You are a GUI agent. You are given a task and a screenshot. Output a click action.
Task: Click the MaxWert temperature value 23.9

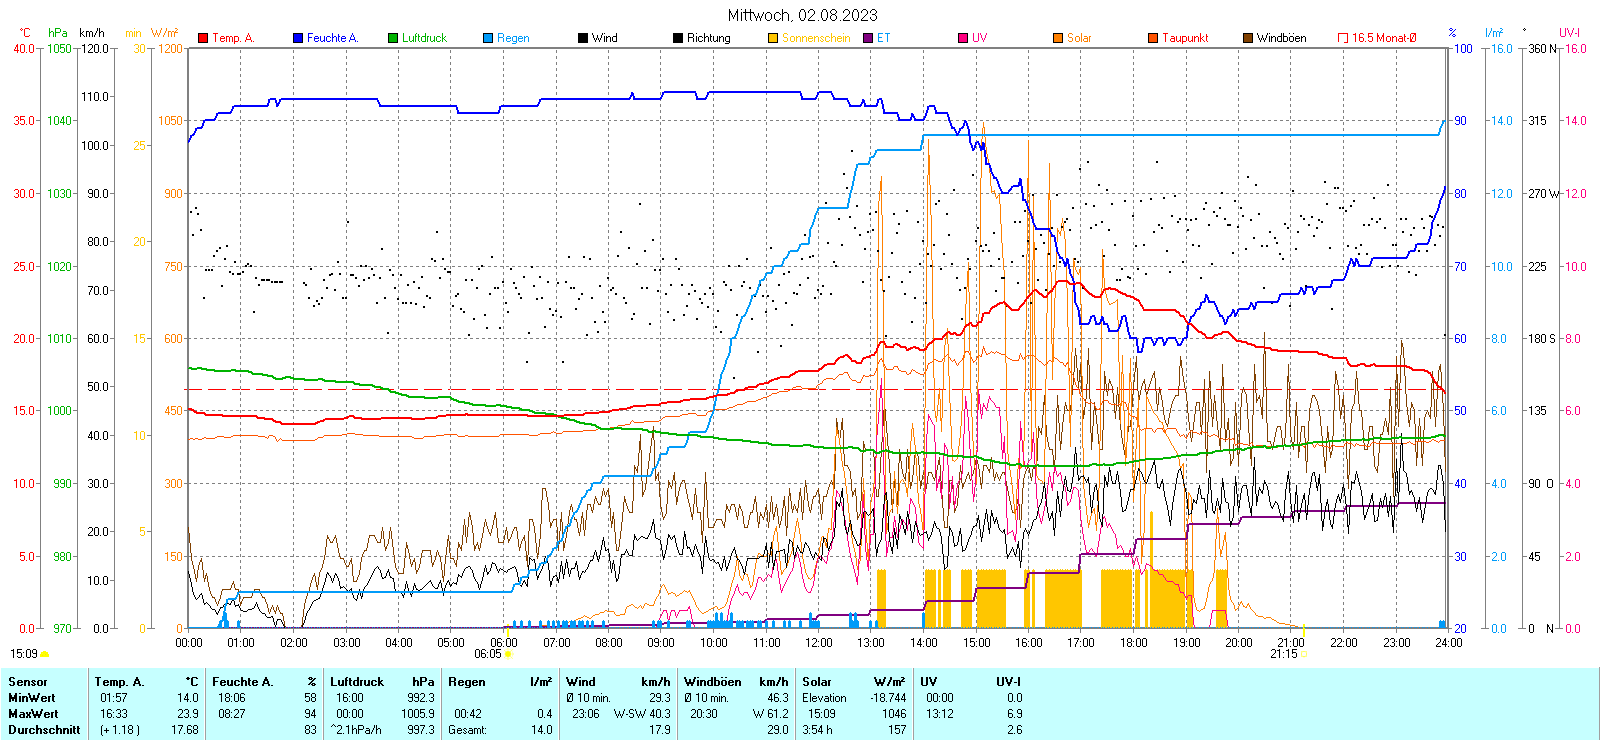187,714
